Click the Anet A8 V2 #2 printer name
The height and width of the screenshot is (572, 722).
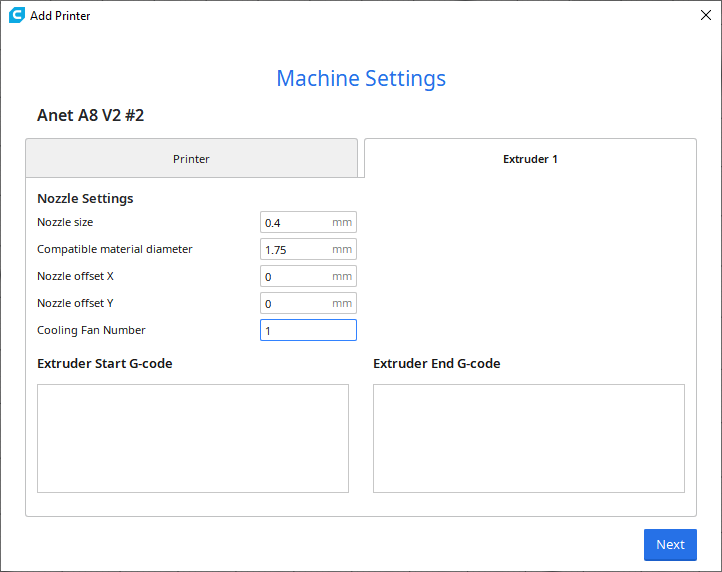[90, 115]
